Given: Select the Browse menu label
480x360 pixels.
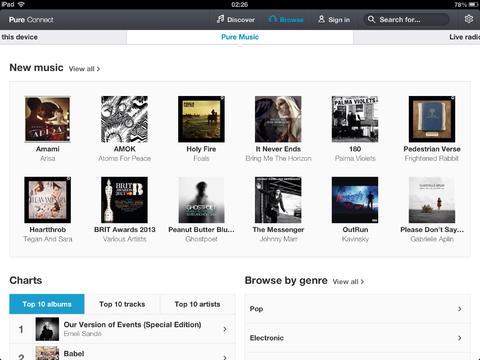Looking at the screenshot, I should click(x=292, y=20).
